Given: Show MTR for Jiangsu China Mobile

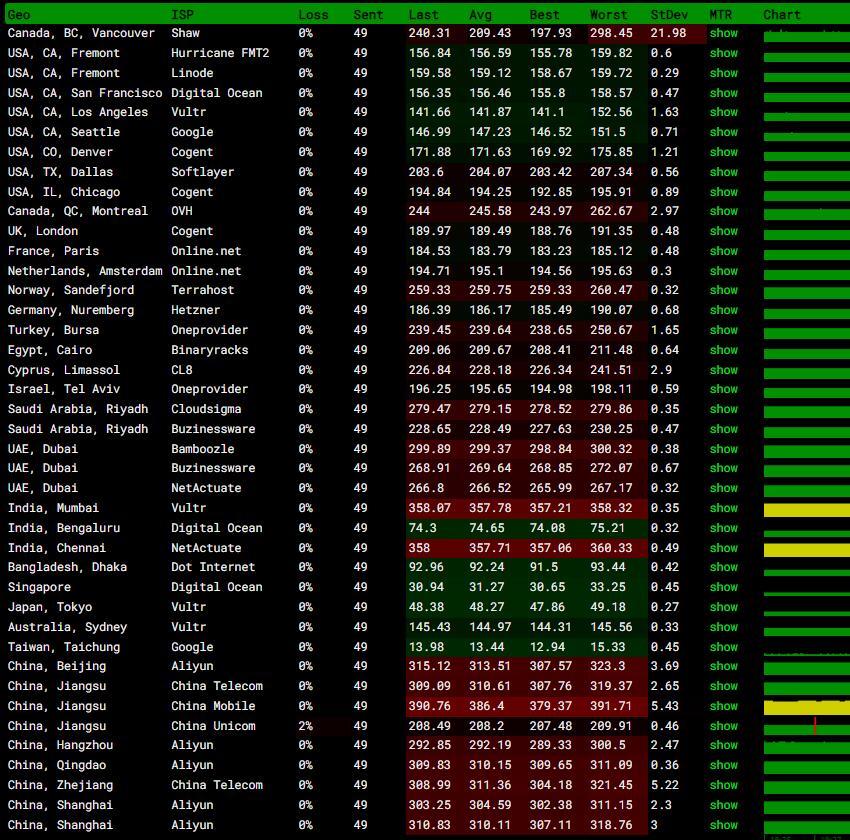Looking at the screenshot, I should pos(723,707).
